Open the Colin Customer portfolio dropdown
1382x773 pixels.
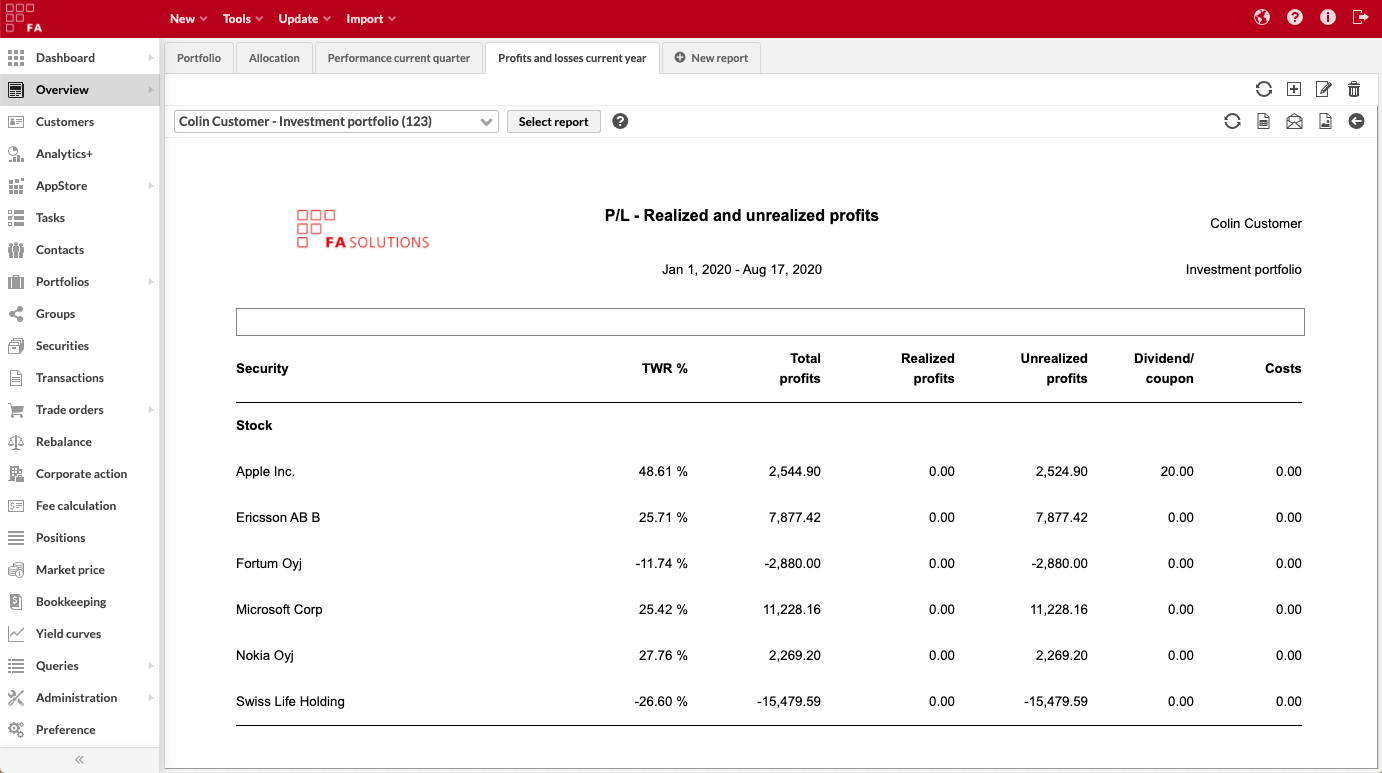336,122
